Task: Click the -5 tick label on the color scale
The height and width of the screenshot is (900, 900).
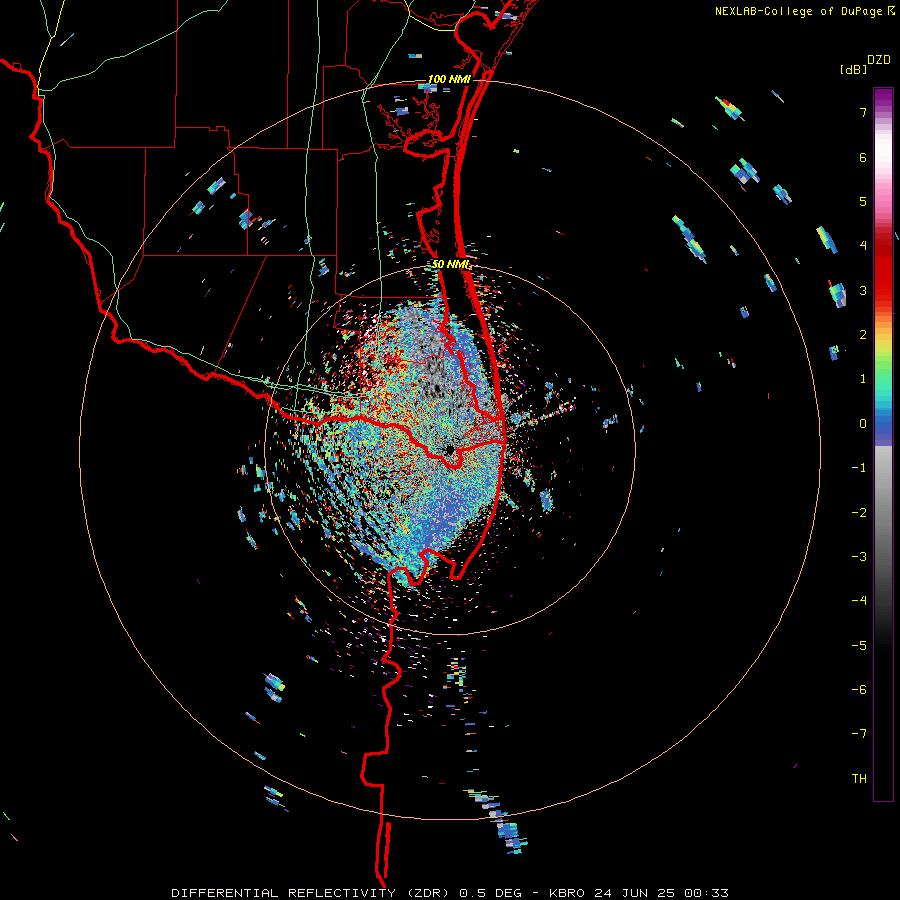Action: click(x=859, y=646)
